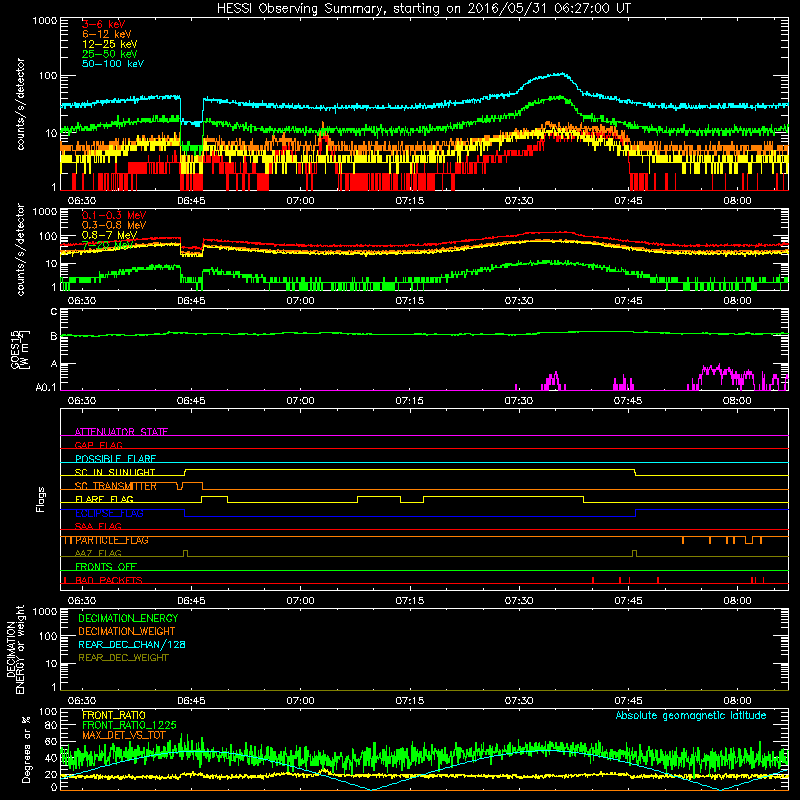This screenshot has width=800, height=800.
Task: Click the GAP_FLAG label
Action: 98,445
